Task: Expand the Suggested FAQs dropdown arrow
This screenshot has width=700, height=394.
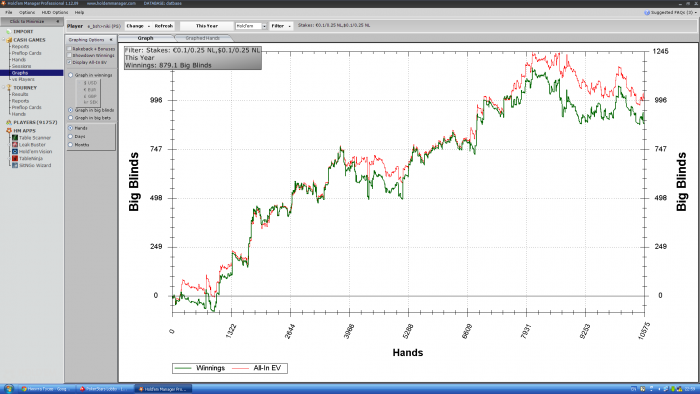Action: [696, 12]
